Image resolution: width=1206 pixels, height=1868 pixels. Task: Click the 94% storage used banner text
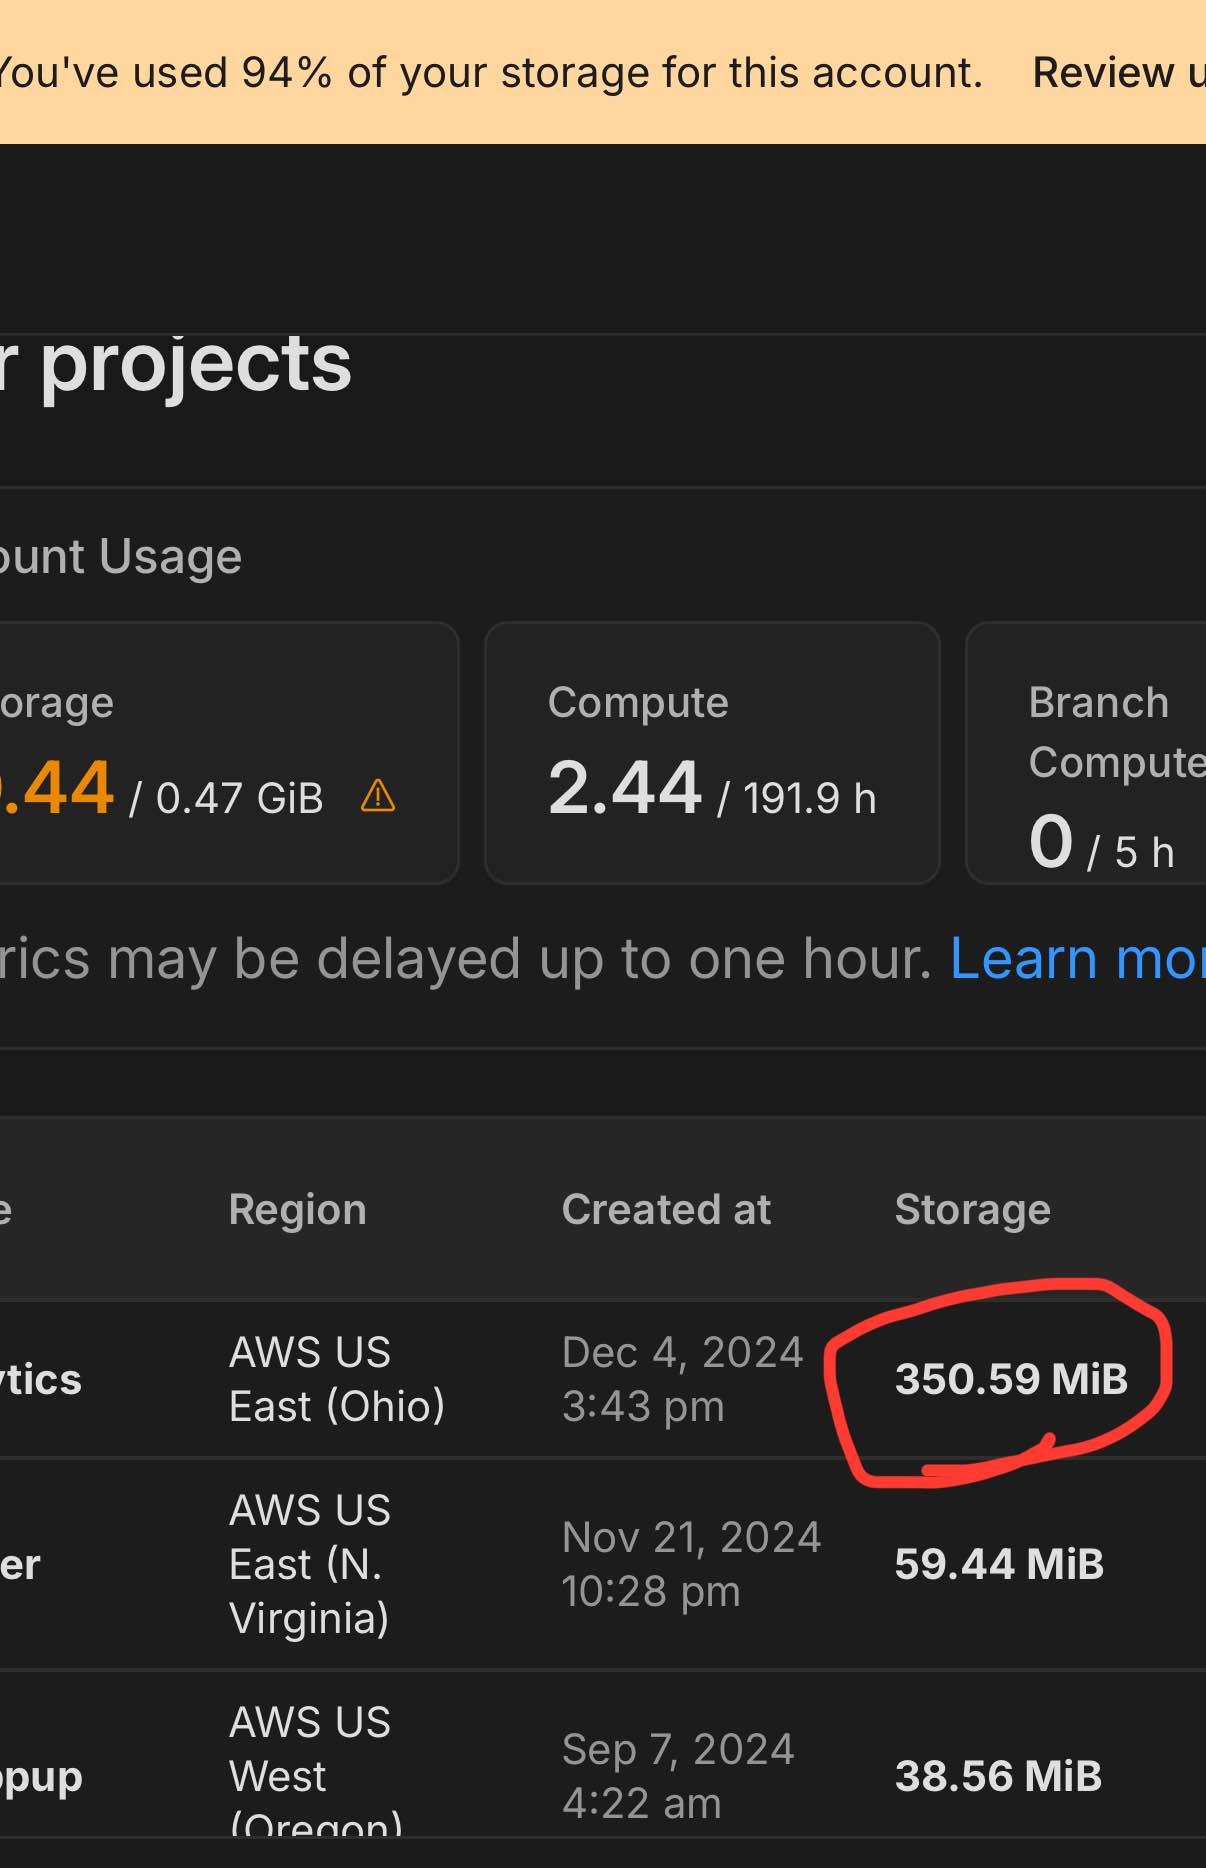coord(490,73)
